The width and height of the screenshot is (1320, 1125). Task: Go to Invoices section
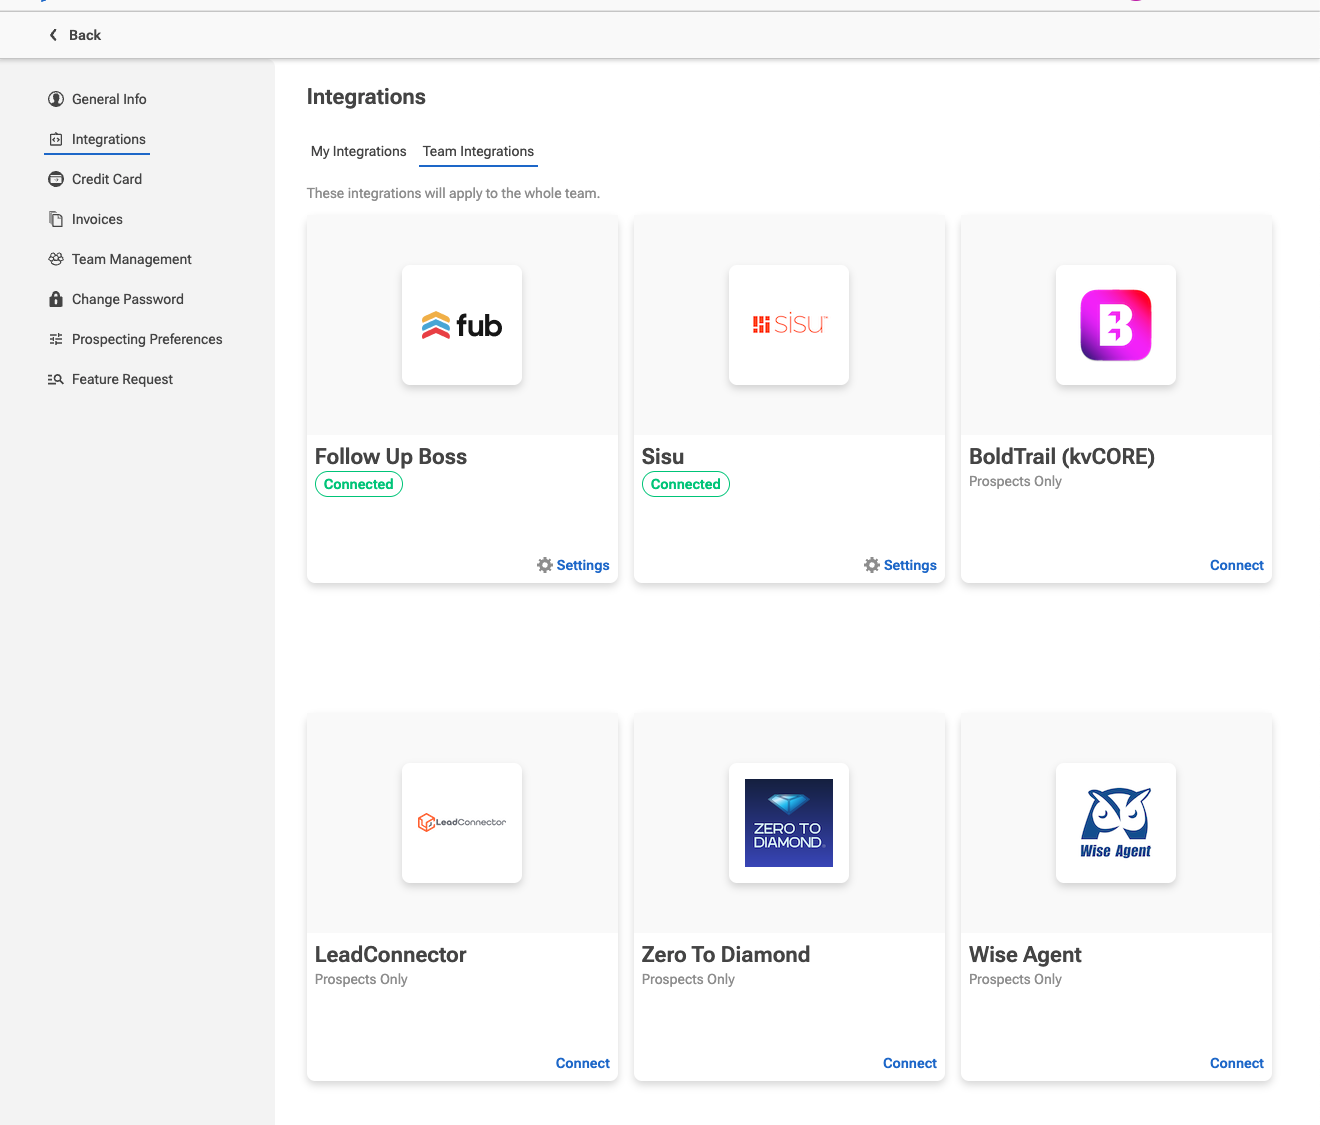click(x=97, y=219)
